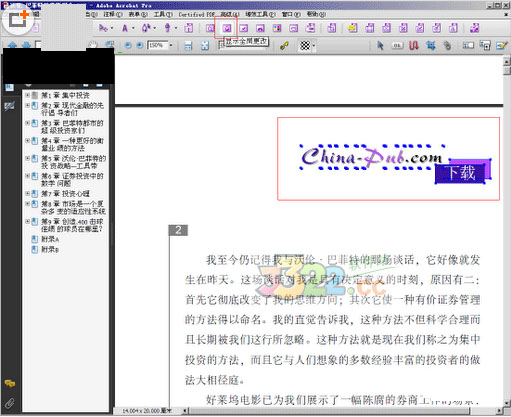Expand the 第1章 集中投资 bookmark
The width and height of the screenshot is (511, 417).
click(28, 95)
